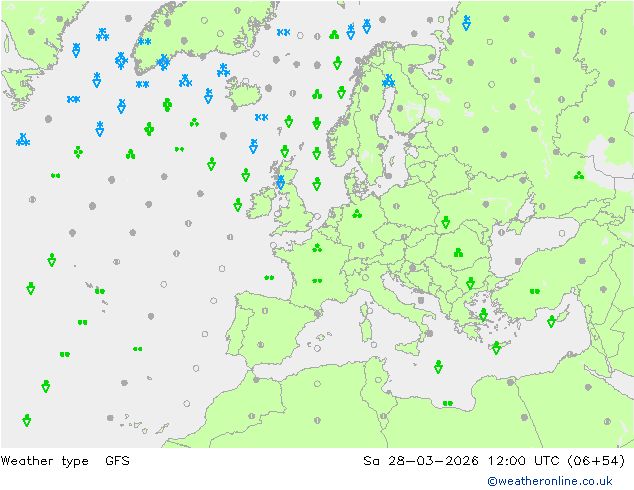Open the weatheronline.co.uk copyright link

[550, 481]
